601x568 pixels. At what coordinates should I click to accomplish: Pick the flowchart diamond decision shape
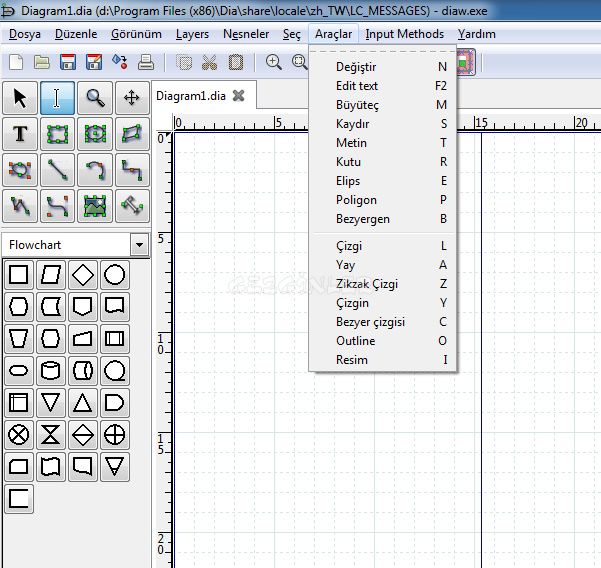83,275
